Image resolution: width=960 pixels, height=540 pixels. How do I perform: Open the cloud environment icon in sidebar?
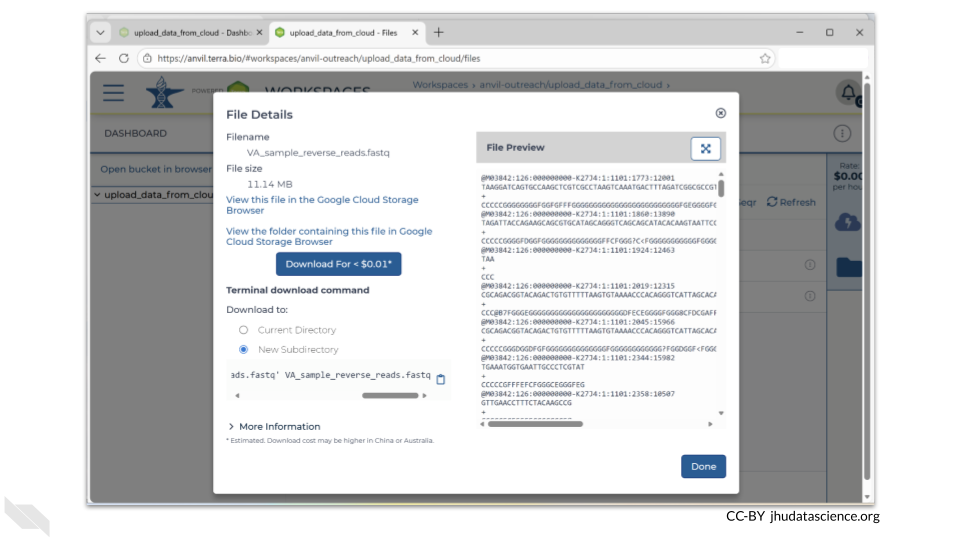848,222
